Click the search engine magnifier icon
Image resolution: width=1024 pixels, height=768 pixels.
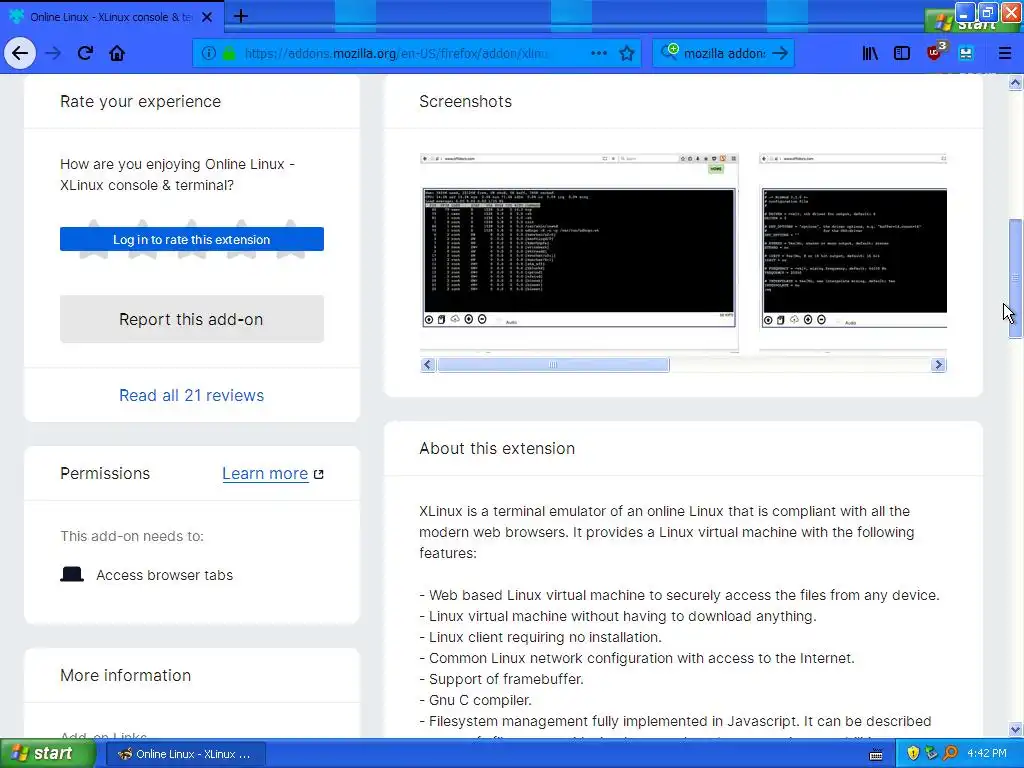click(669, 52)
